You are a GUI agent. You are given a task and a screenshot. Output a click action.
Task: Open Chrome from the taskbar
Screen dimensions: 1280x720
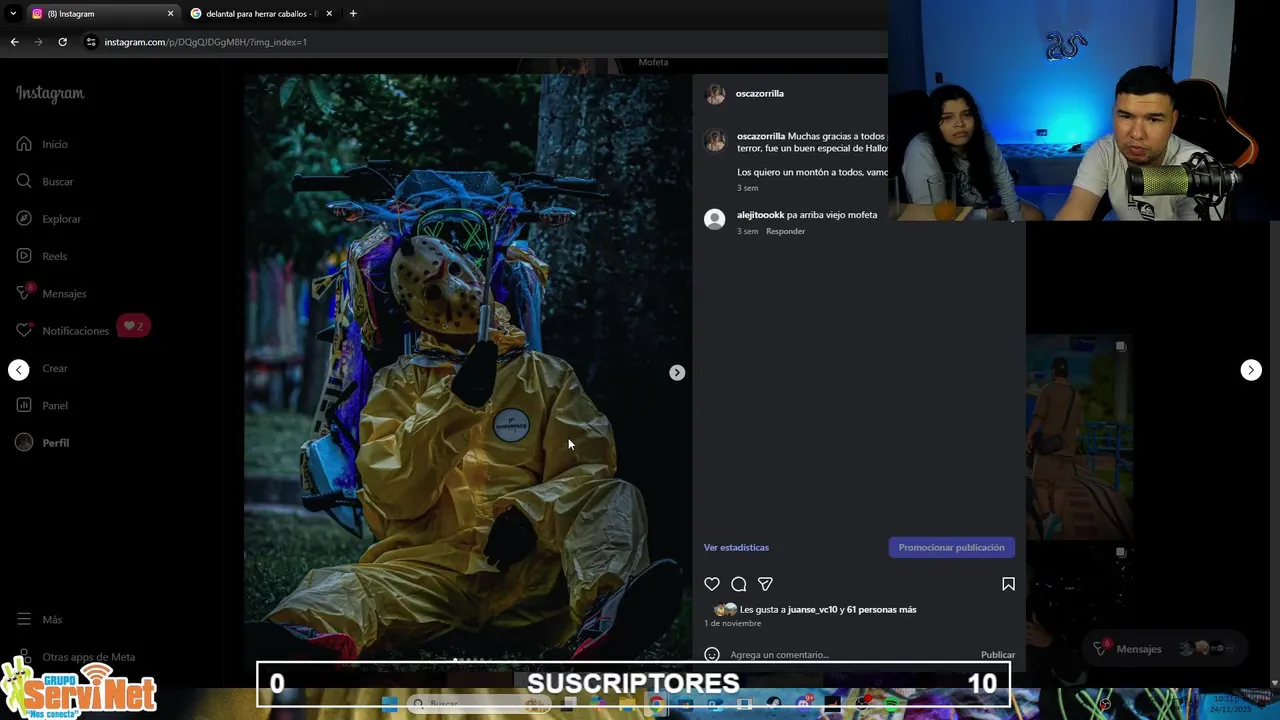[656, 704]
